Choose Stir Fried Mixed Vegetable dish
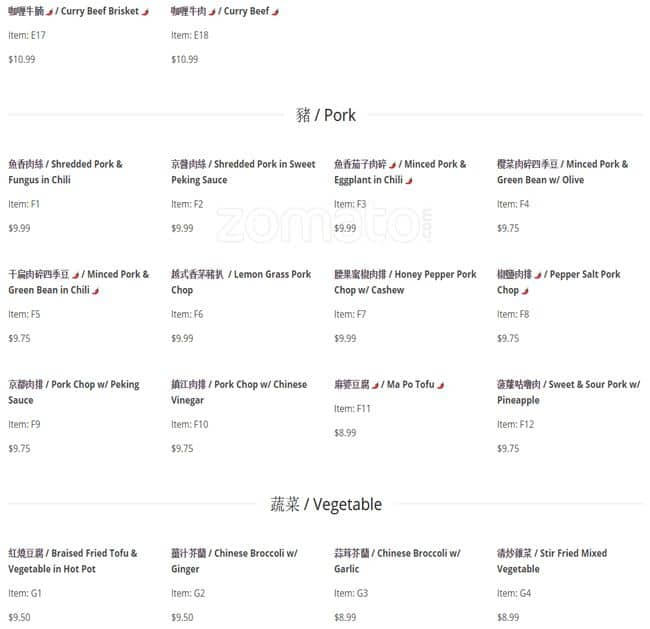The image size is (650, 629). click(x=551, y=561)
